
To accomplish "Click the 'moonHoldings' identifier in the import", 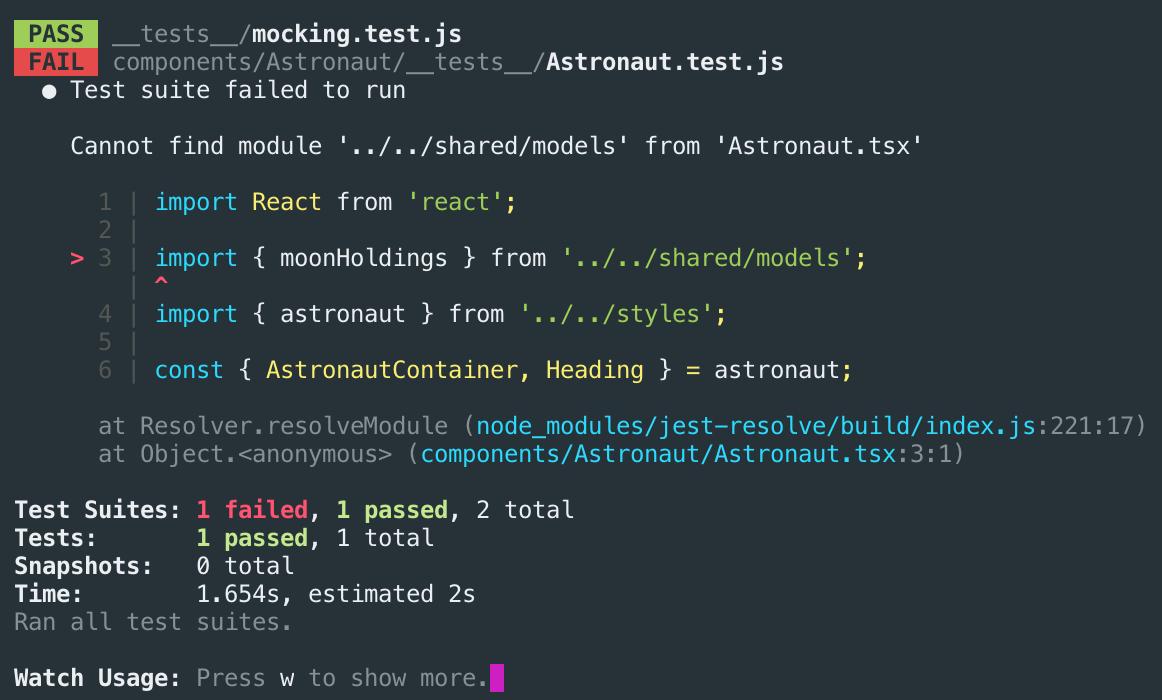I will [x=363, y=258].
